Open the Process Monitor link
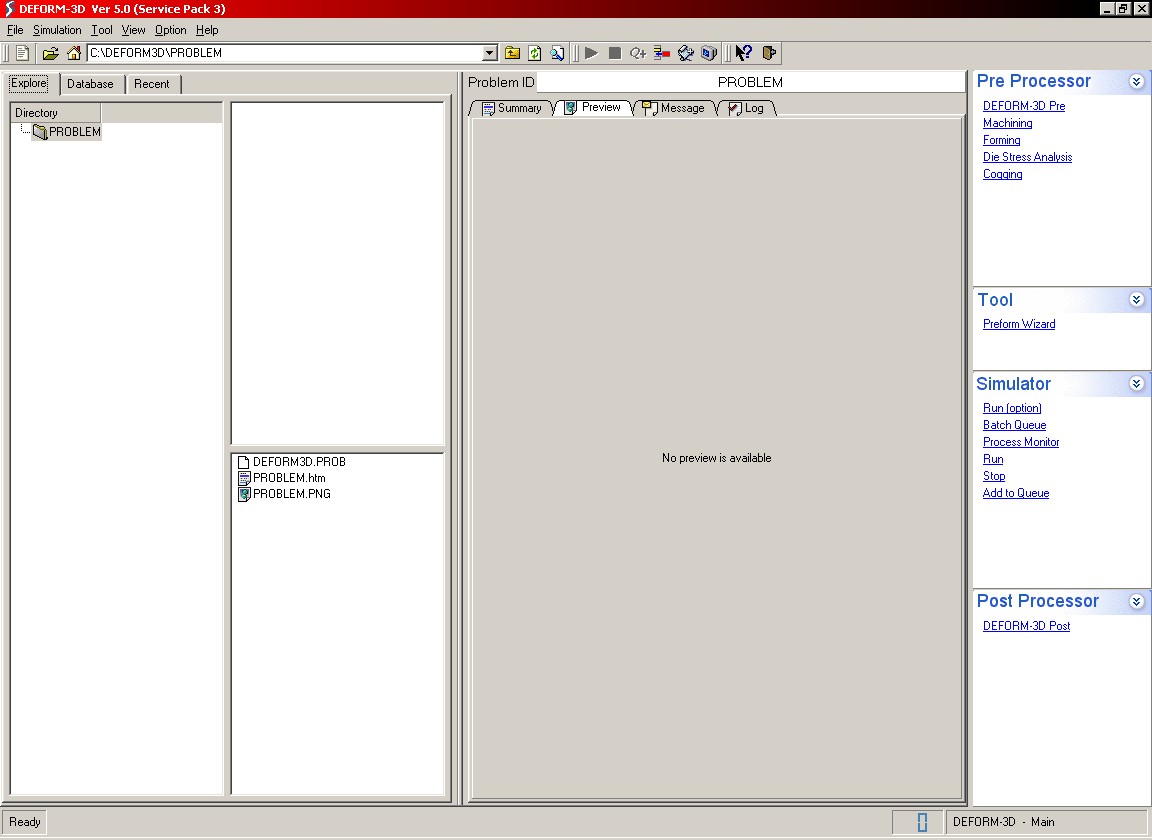1152x840 pixels. pos(1020,442)
